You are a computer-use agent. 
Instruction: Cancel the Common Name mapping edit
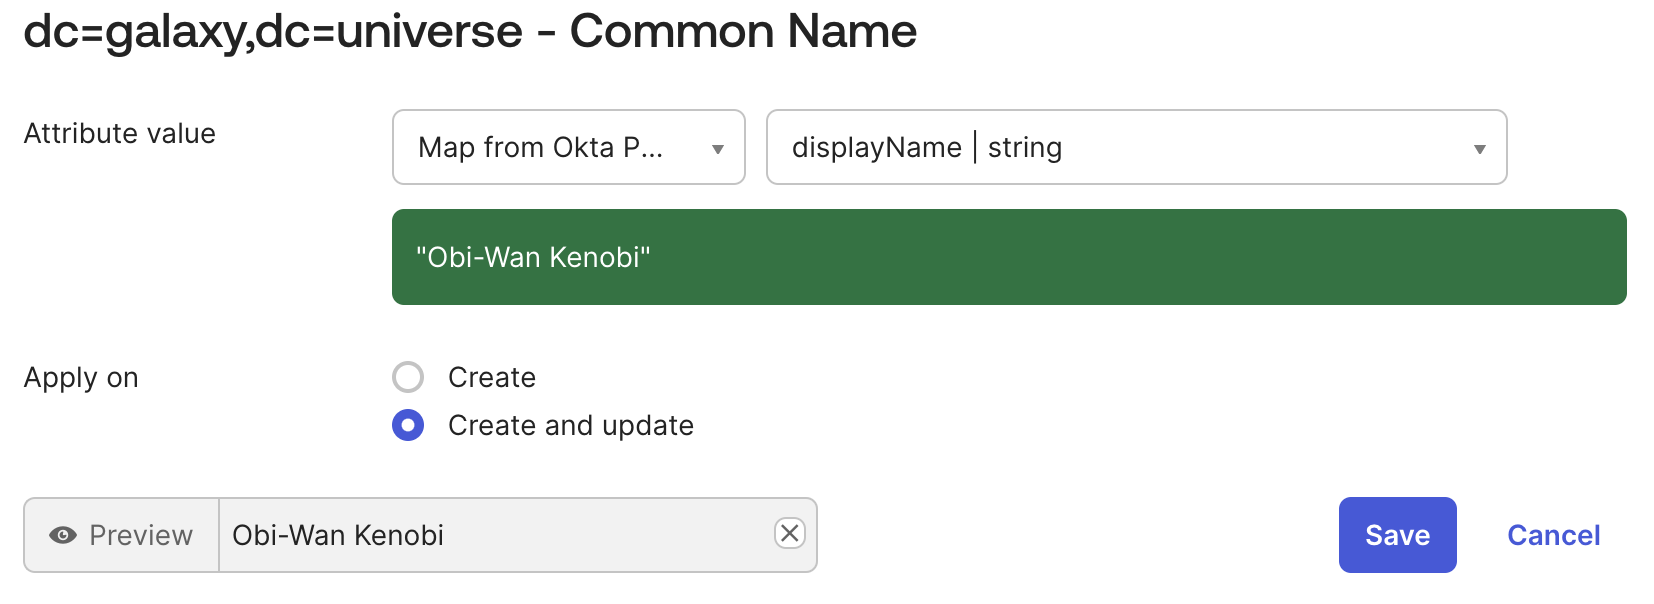click(x=1553, y=535)
